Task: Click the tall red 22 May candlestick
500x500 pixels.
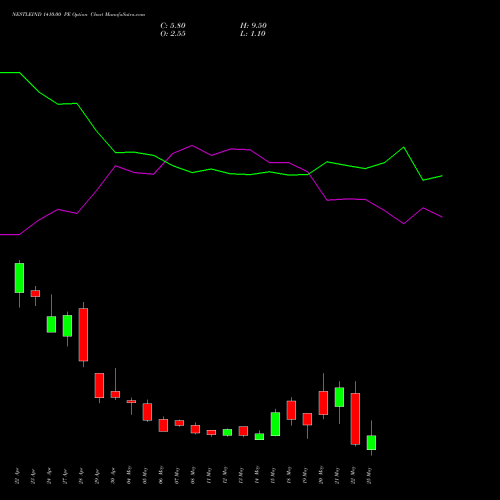Action: coord(355,419)
